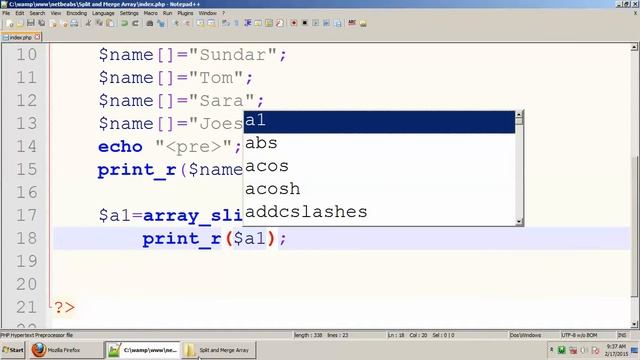The width and height of the screenshot is (640, 360).
Task: Open the Encoding menu
Action: 77,13
